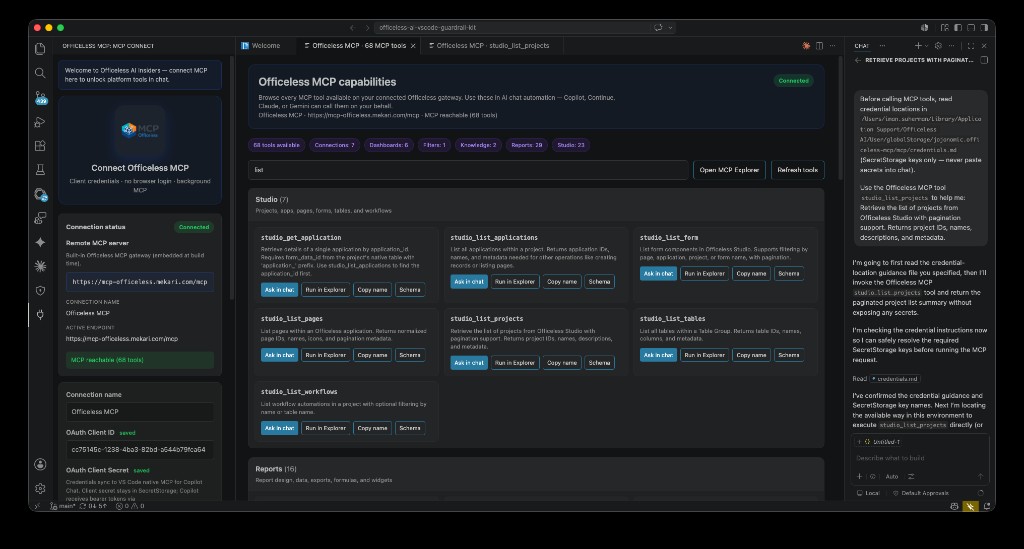Open the Search magnifier in activity bar

click(40, 73)
